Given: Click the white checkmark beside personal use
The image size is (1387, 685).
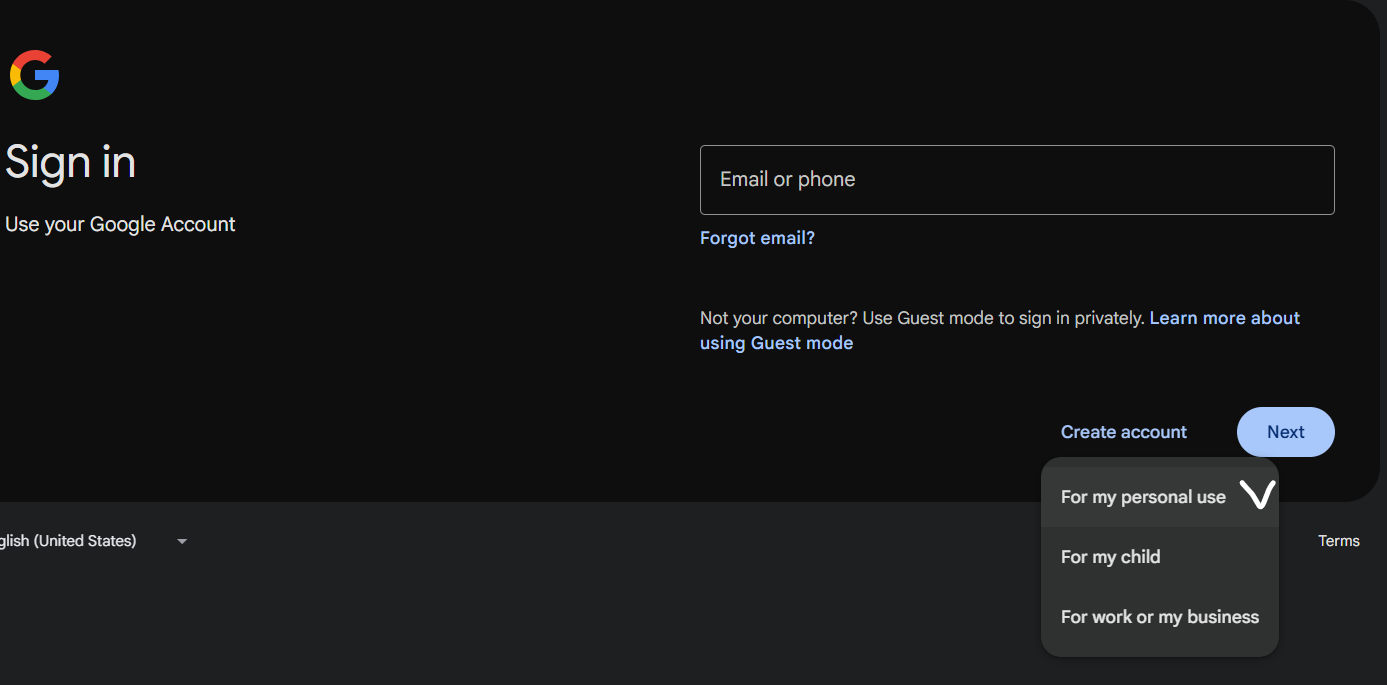Looking at the screenshot, I should tap(1257, 494).
